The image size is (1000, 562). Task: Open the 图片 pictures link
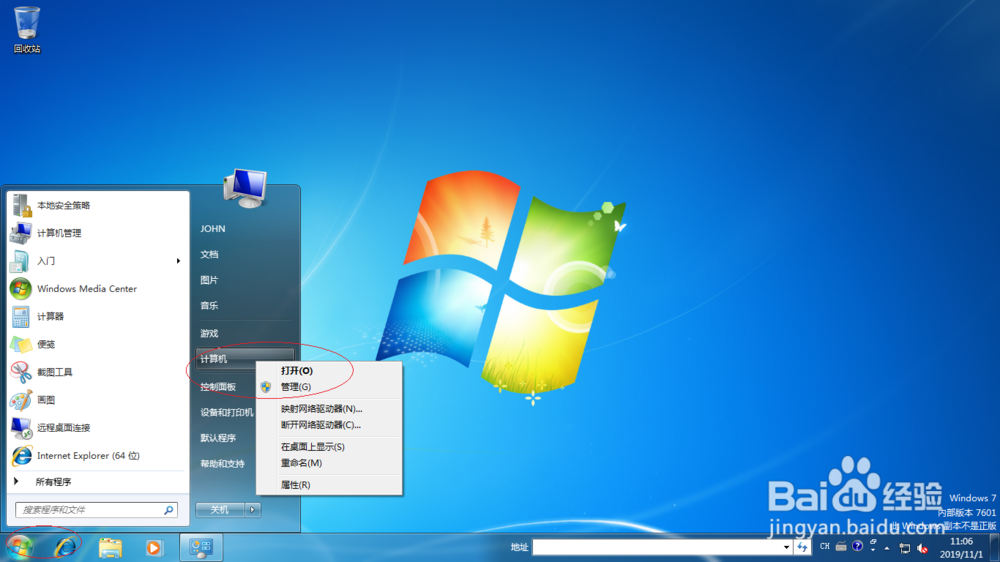coord(209,280)
